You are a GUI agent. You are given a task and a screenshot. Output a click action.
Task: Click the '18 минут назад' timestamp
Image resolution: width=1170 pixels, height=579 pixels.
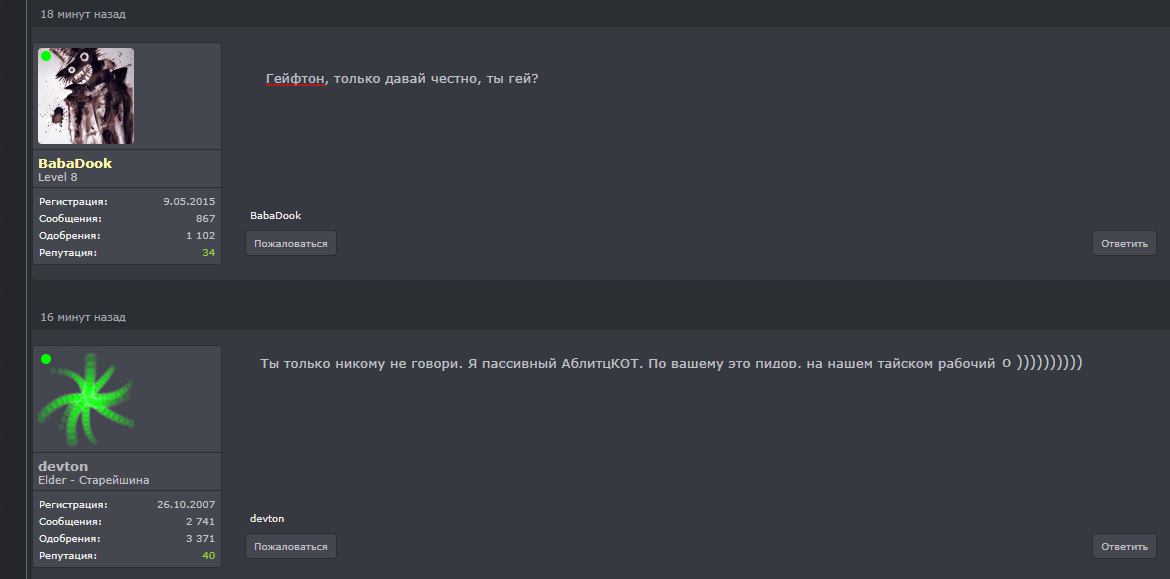[x=83, y=14]
